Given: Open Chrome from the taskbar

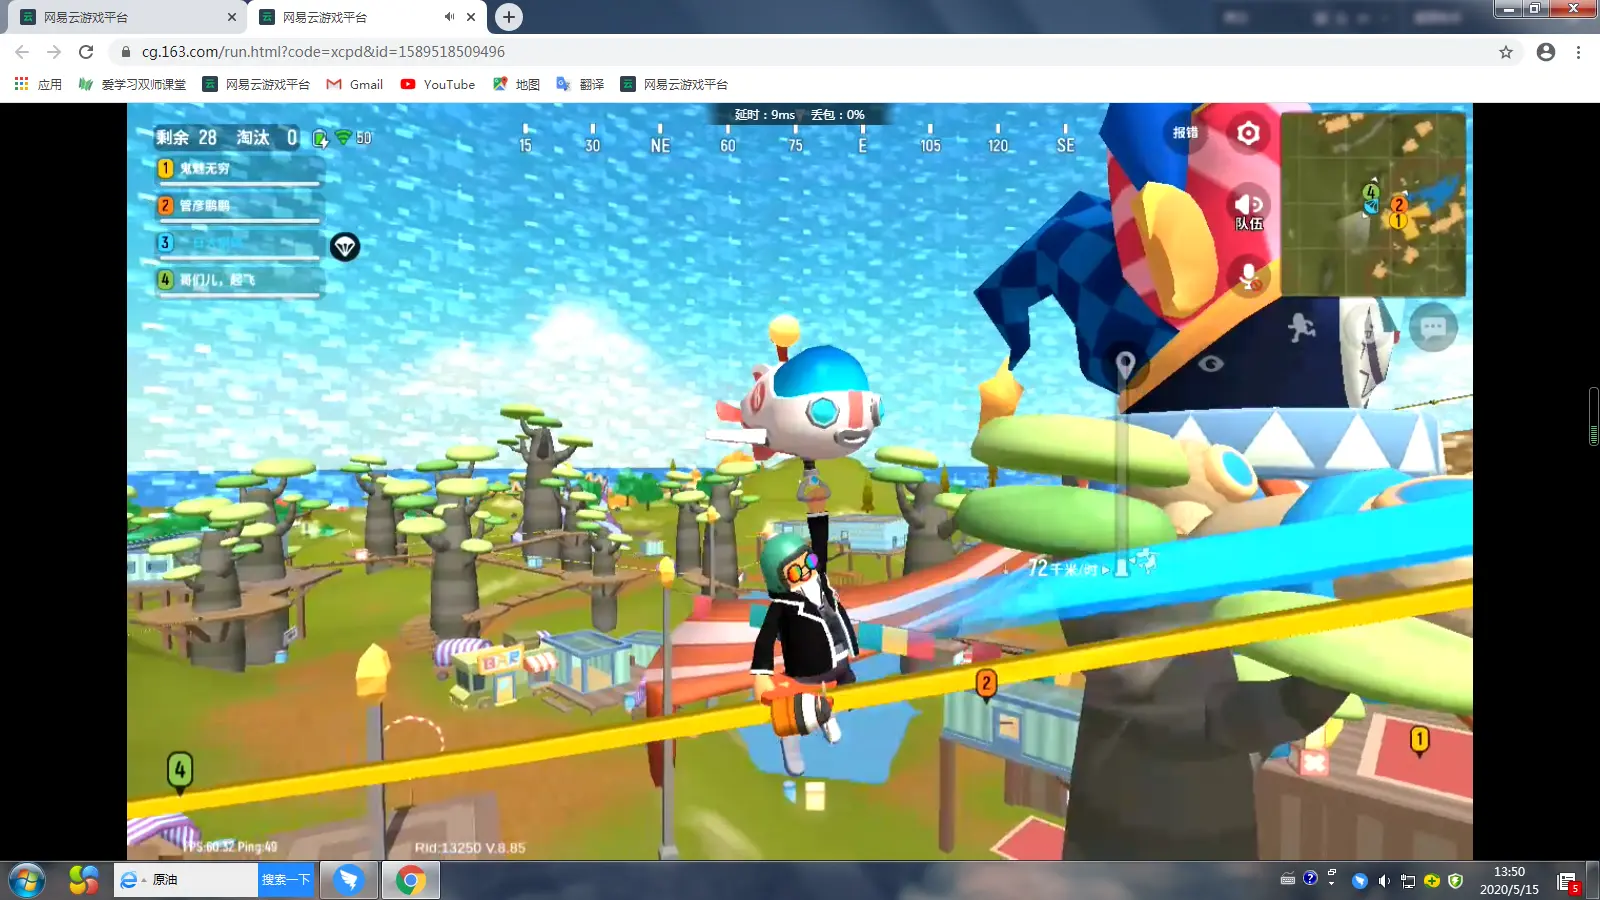Looking at the screenshot, I should pyautogui.click(x=410, y=880).
